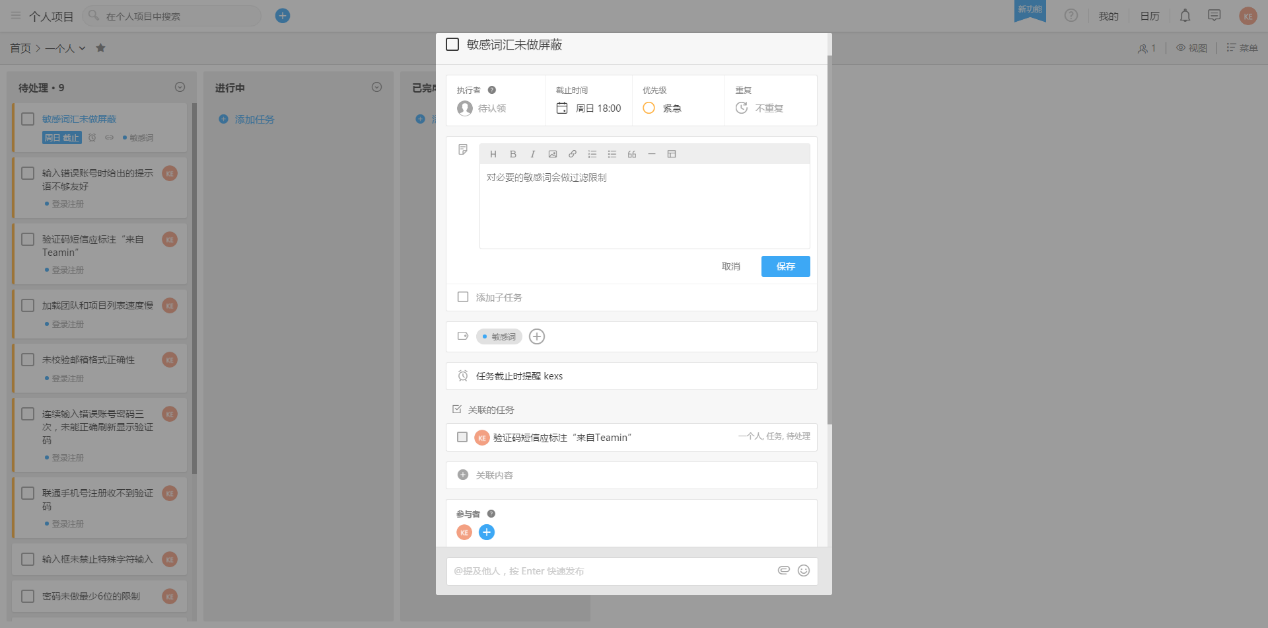Insert an image via the editor toolbar
This screenshot has height=628, width=1268.
click(552, 154)
